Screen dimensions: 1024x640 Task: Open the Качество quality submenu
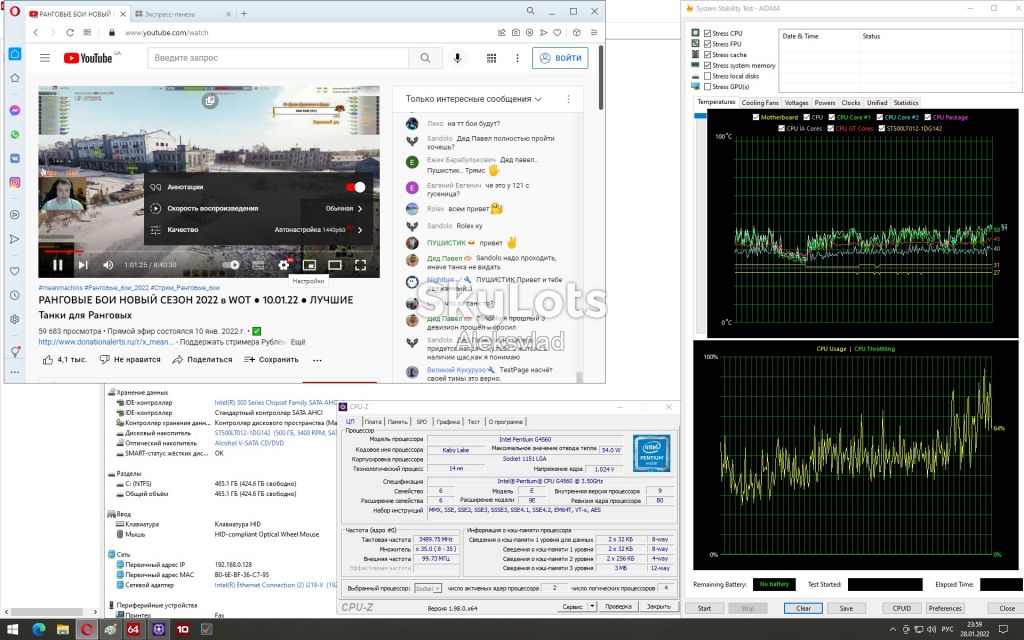261,230
